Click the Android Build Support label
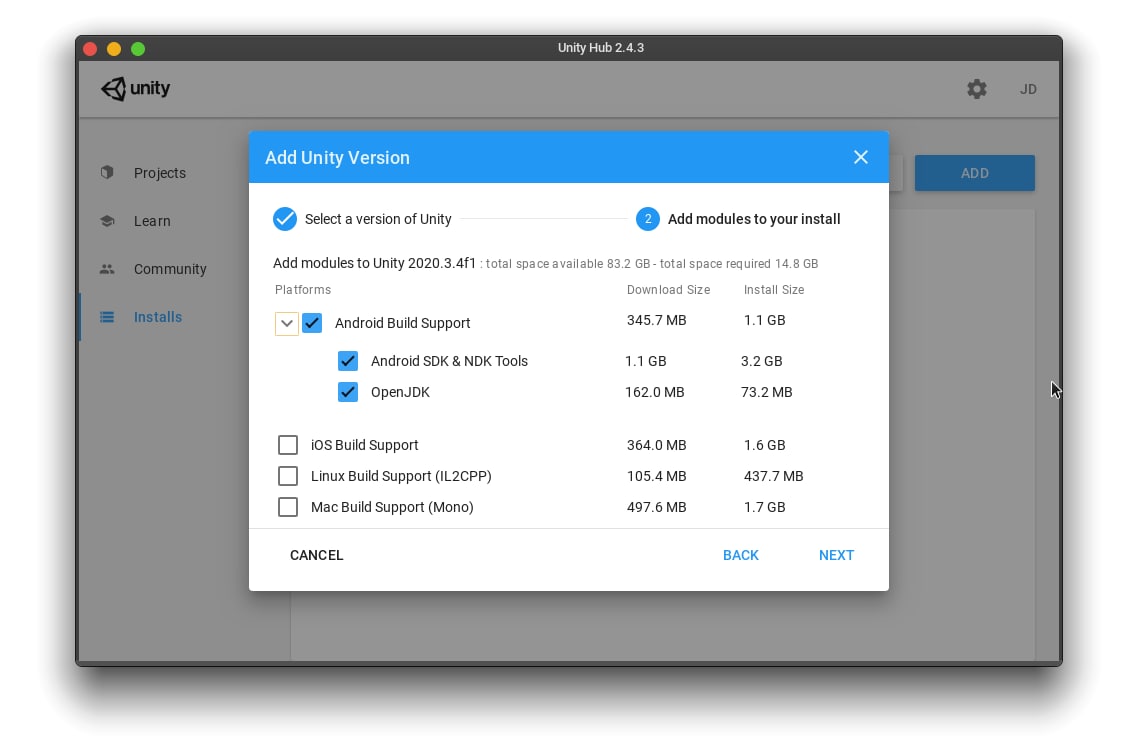 coord(402,323)
